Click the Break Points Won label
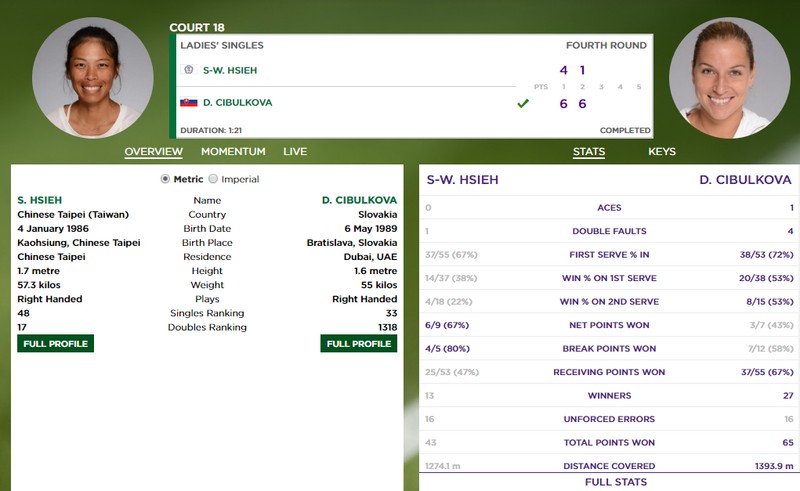 609,349
